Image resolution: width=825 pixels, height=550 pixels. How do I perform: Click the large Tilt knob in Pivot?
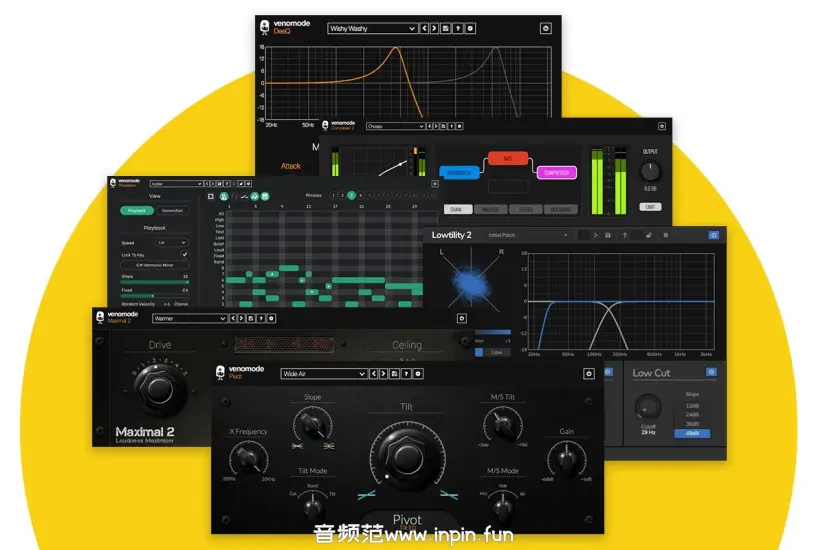[x=407, y=457]
